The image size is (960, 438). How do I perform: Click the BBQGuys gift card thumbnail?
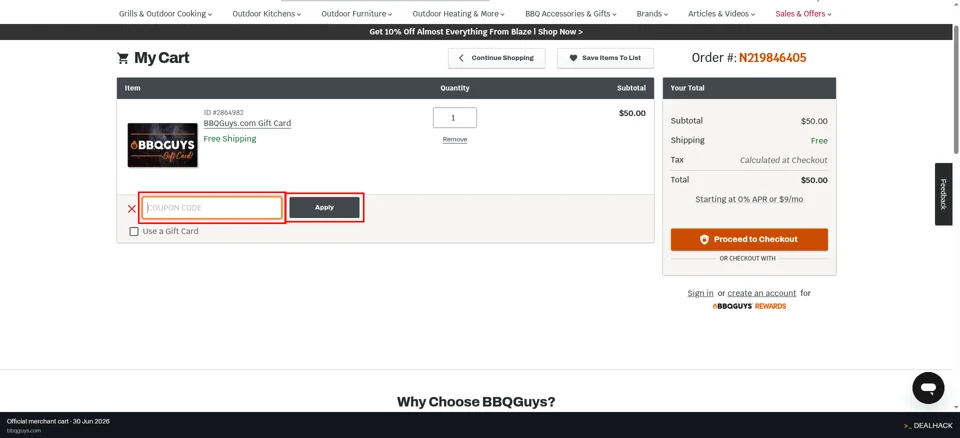(x=162, y=145)
